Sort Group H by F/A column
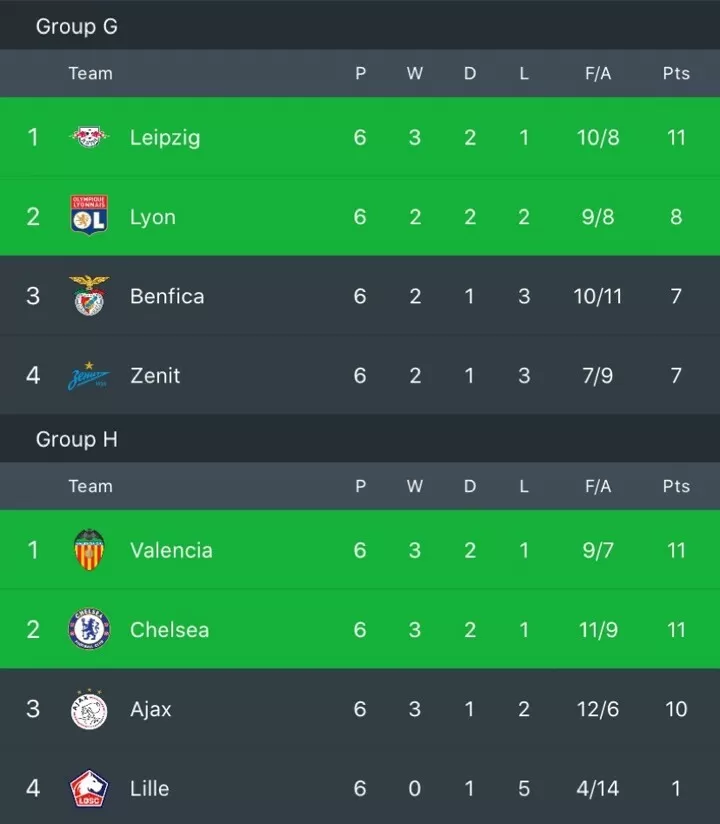Screen dimensions: 720x824 click(x=598, y=486)
